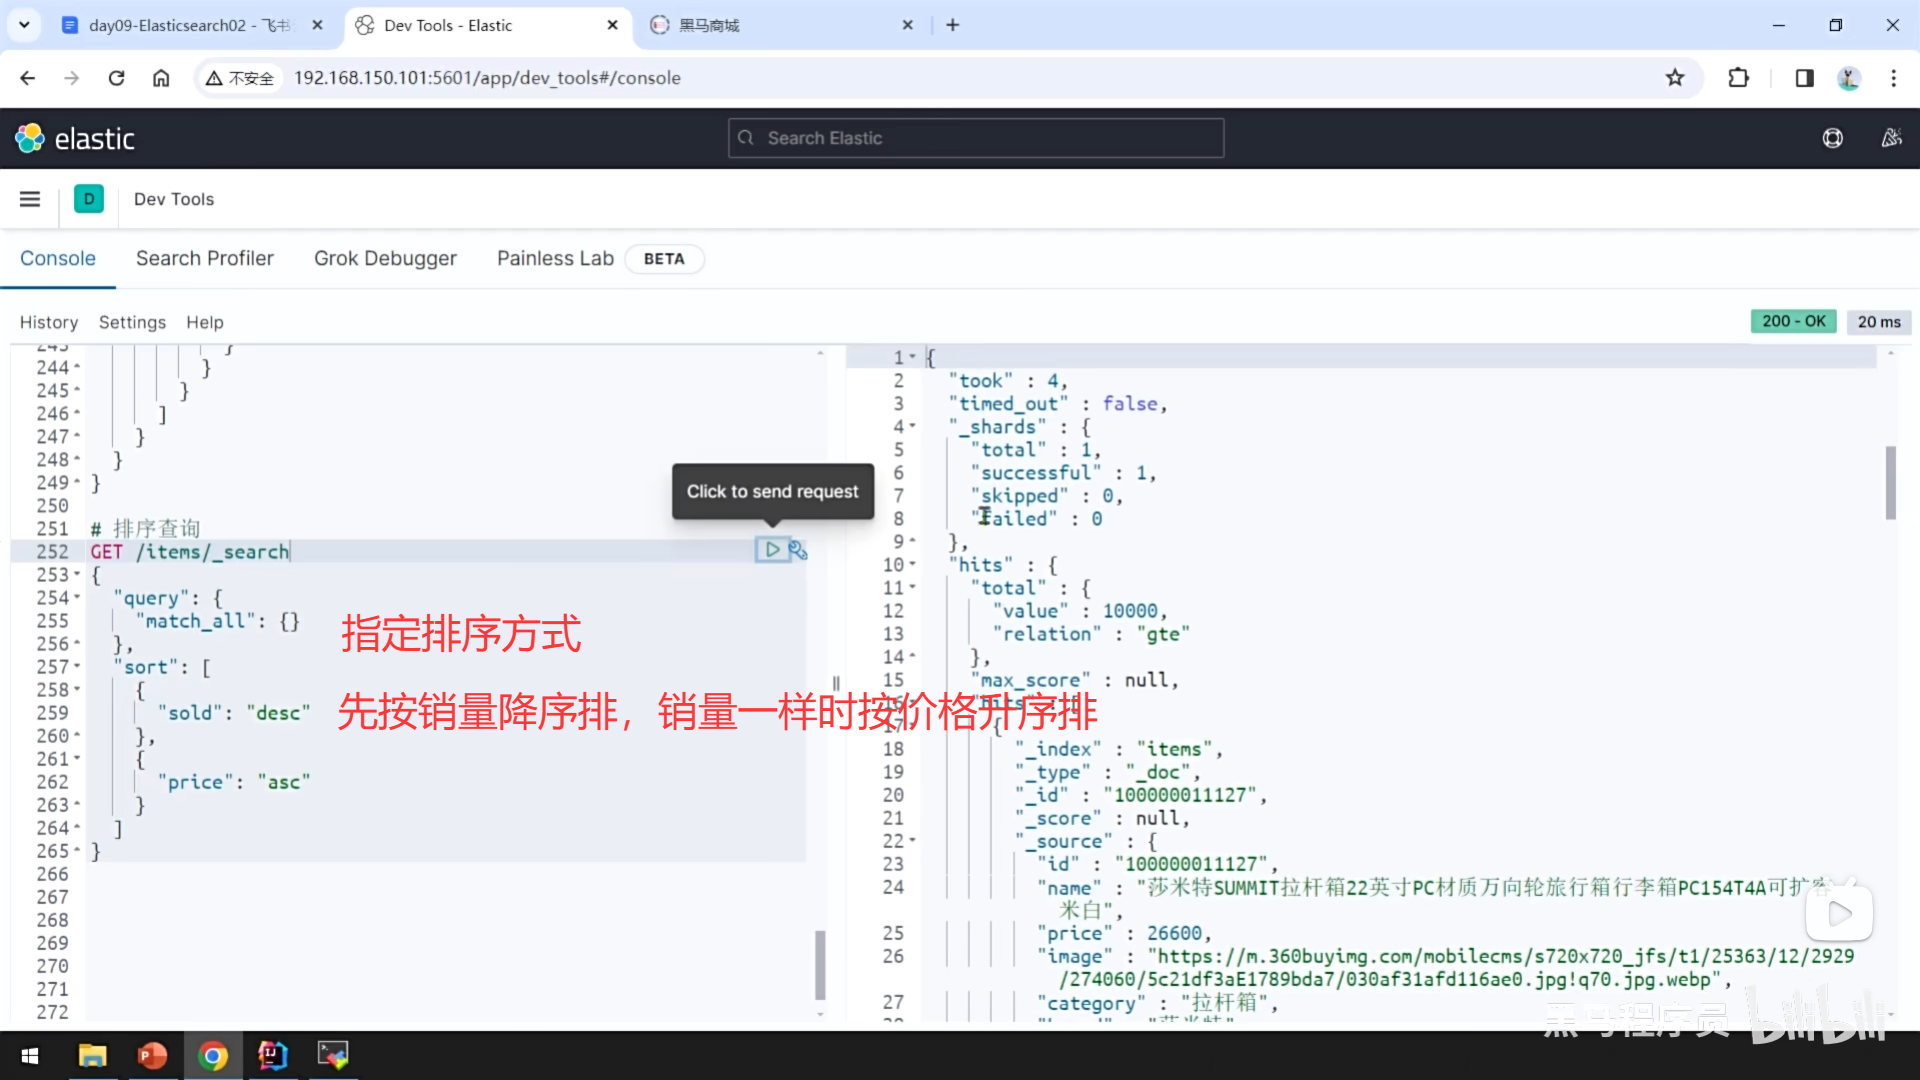Bookmark page with the star icon

(1675, 78)
